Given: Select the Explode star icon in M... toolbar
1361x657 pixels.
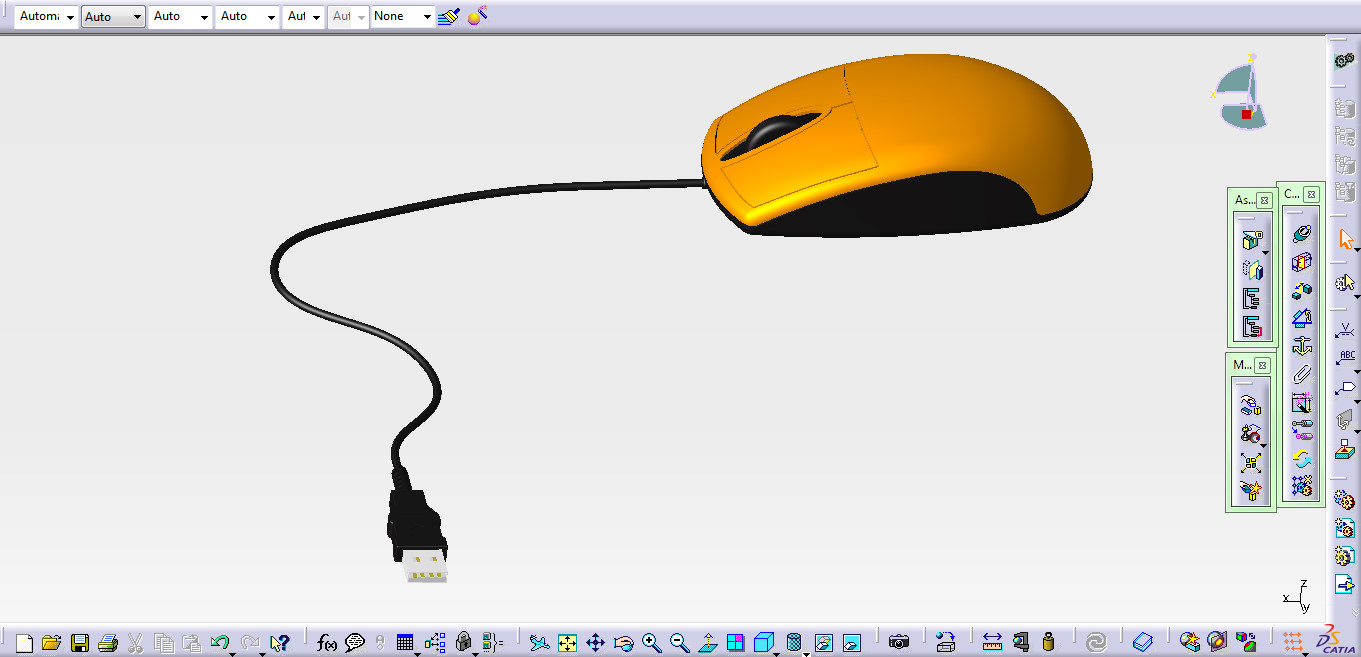Looking at the screenshot, I should coord(1250,489).
